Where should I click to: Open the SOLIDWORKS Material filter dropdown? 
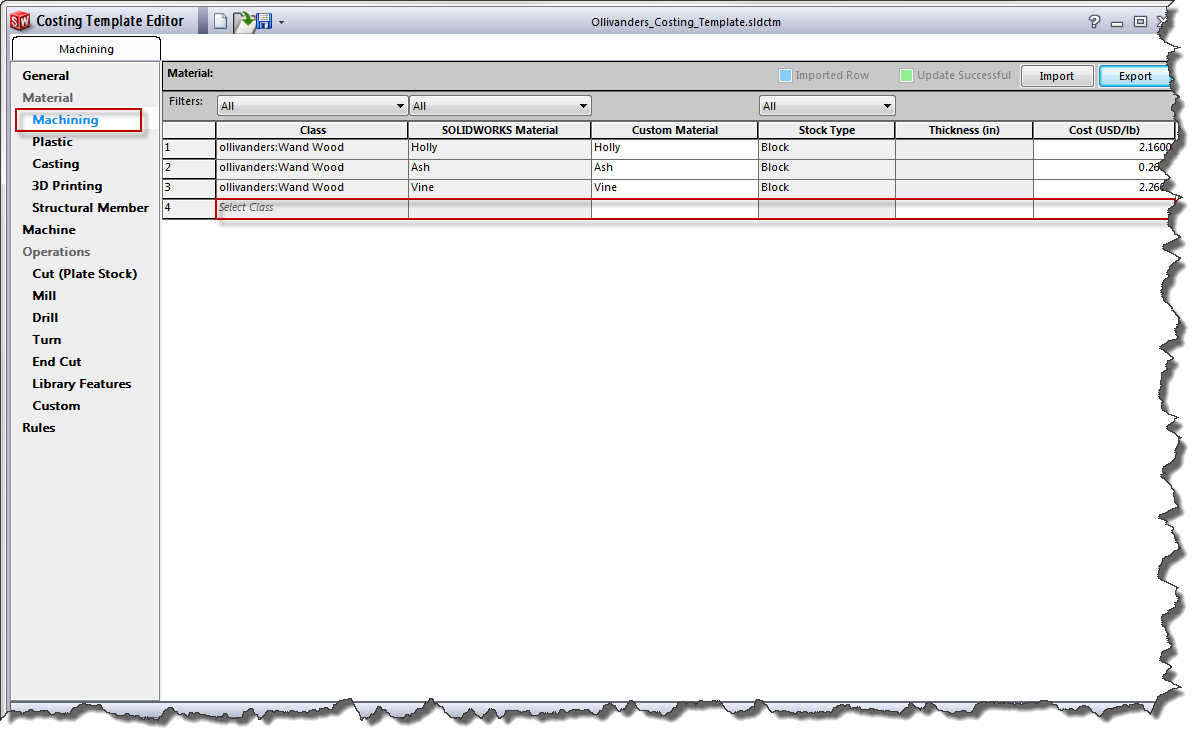click(500, 106)
